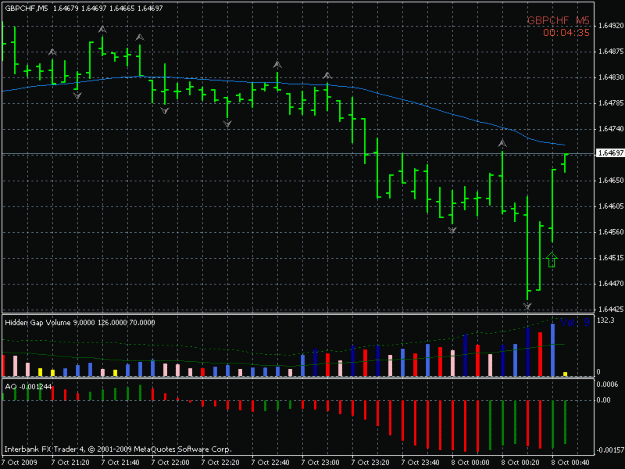Click the blue Vol 9 readout
This screenshot has height=469, width=625.
(x=574, y=322)
